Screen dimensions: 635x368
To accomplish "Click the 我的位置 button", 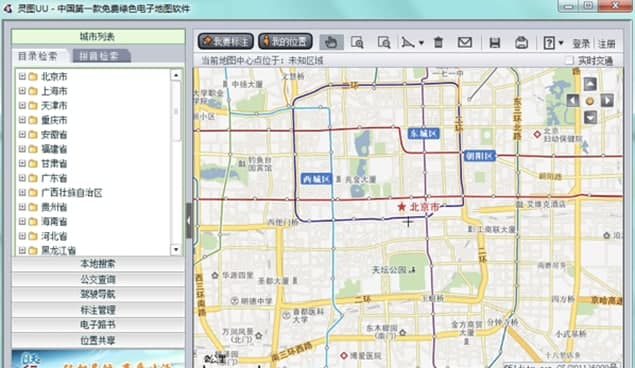I will (x=286, y=41).
